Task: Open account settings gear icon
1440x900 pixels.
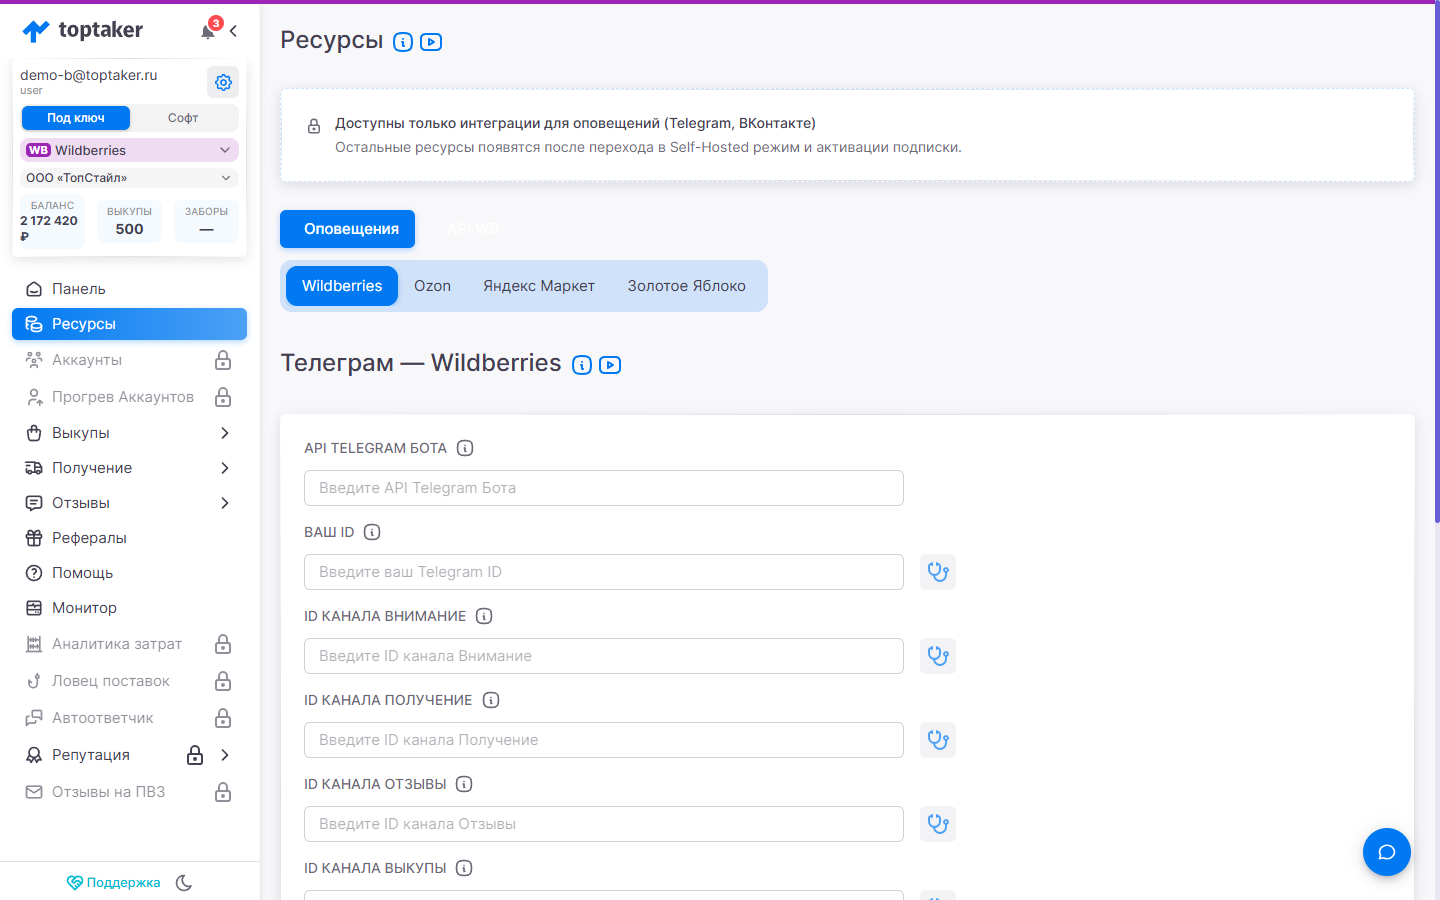Action: click(223, 82)
